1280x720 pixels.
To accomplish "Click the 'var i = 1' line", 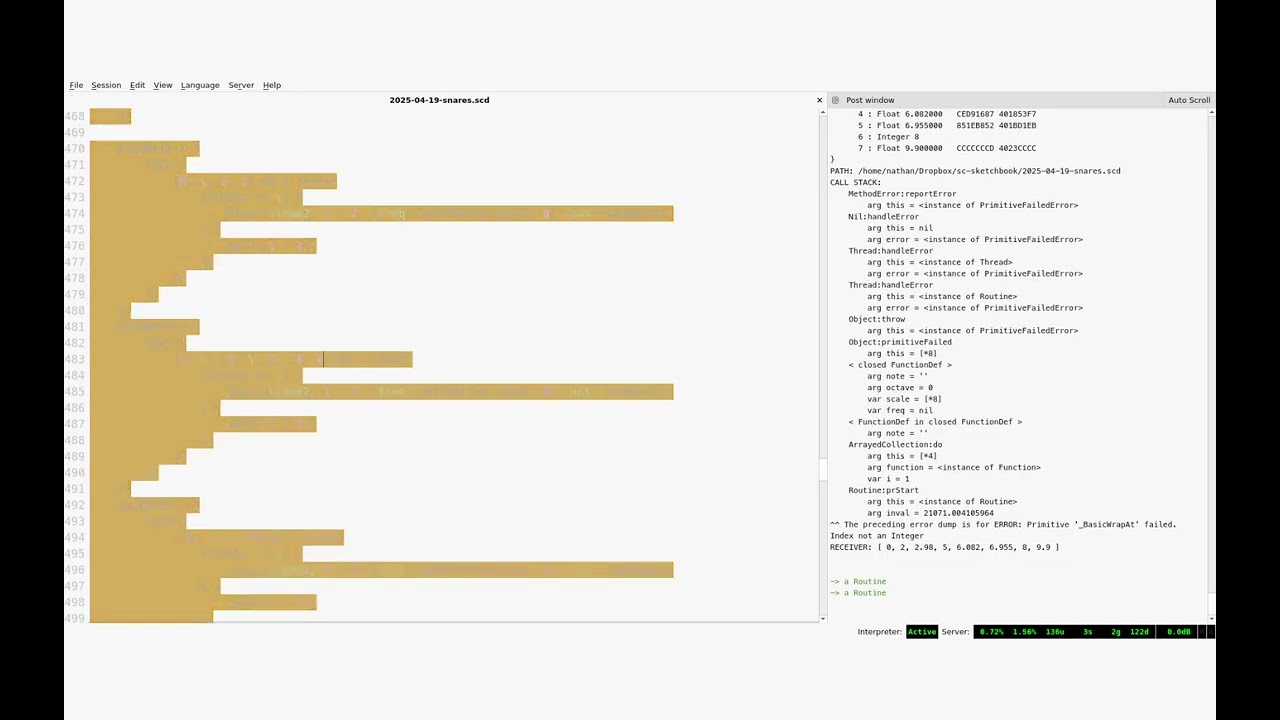I will [888, 479].
